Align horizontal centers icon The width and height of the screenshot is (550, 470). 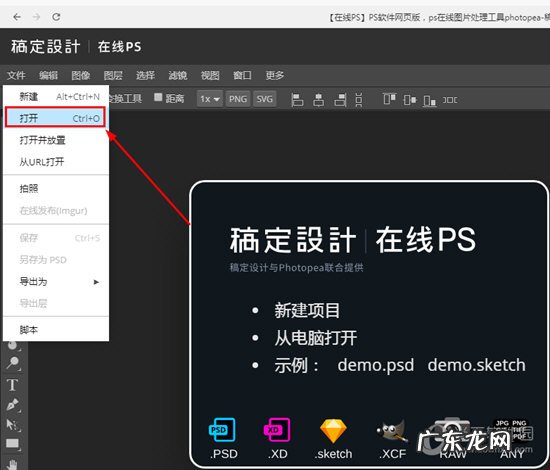[318, 100]
